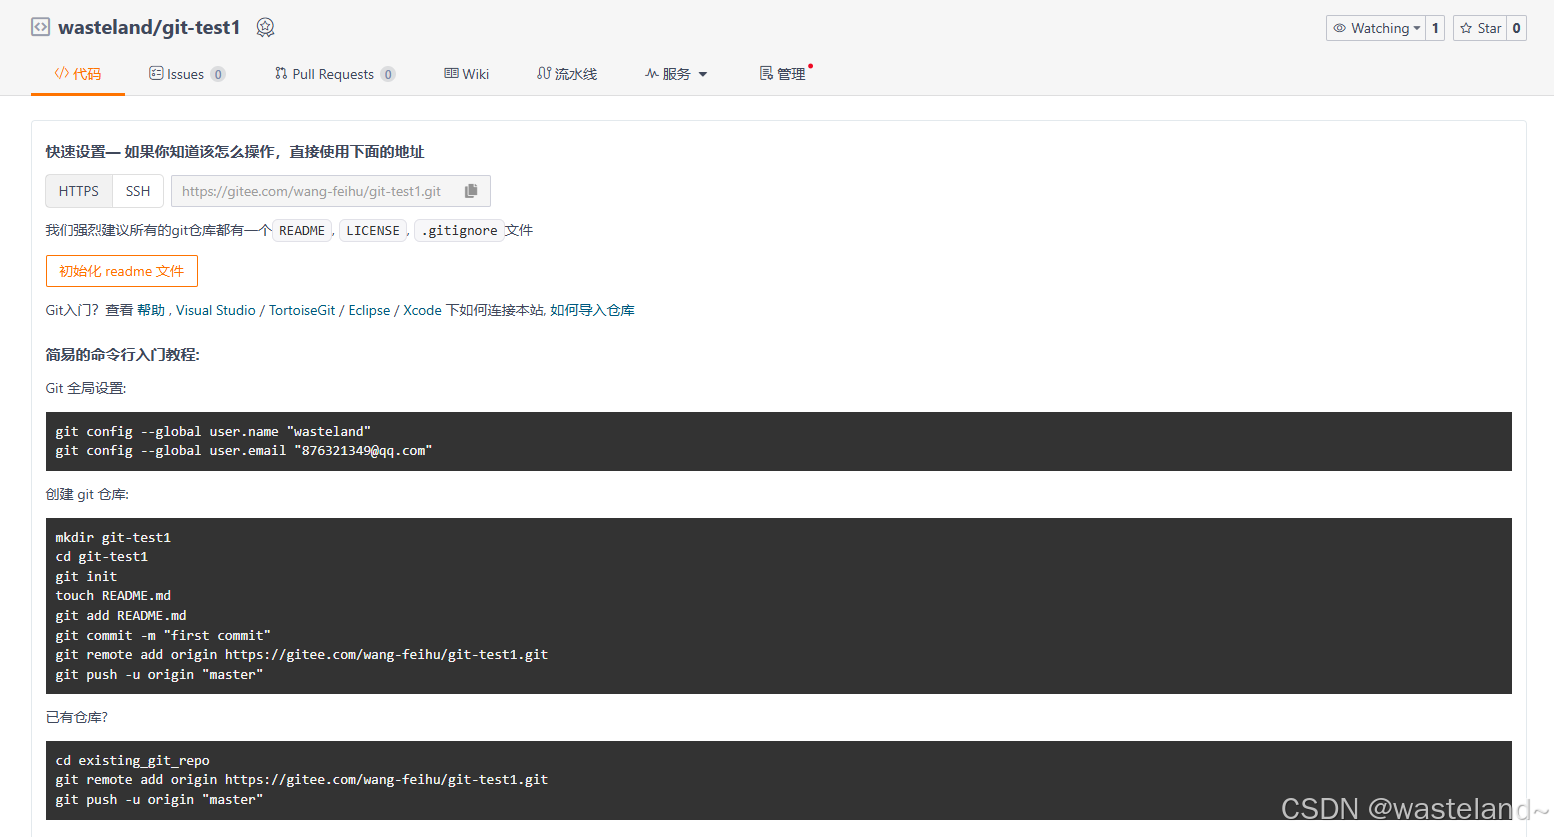Click the repository code icon beside wasteland/git-test1
The height and width of the screenshot is (837, 1554).
pyautogui.click(x=40, y=27)
